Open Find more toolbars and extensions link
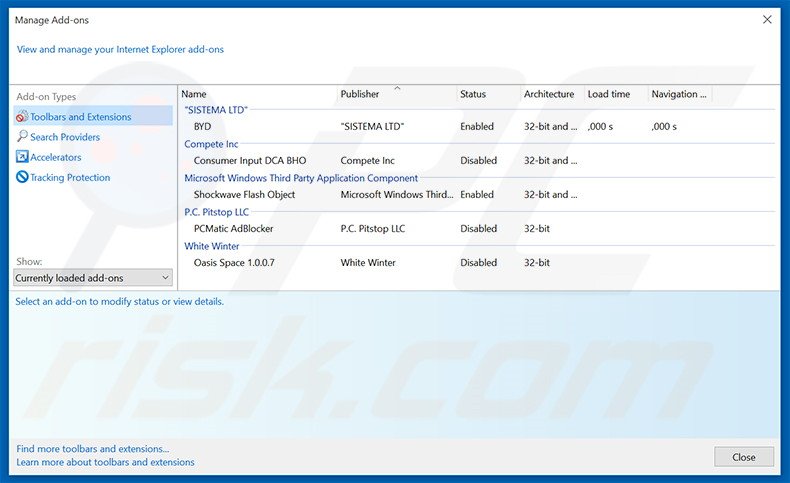790x483 pixels. [93, 449]
